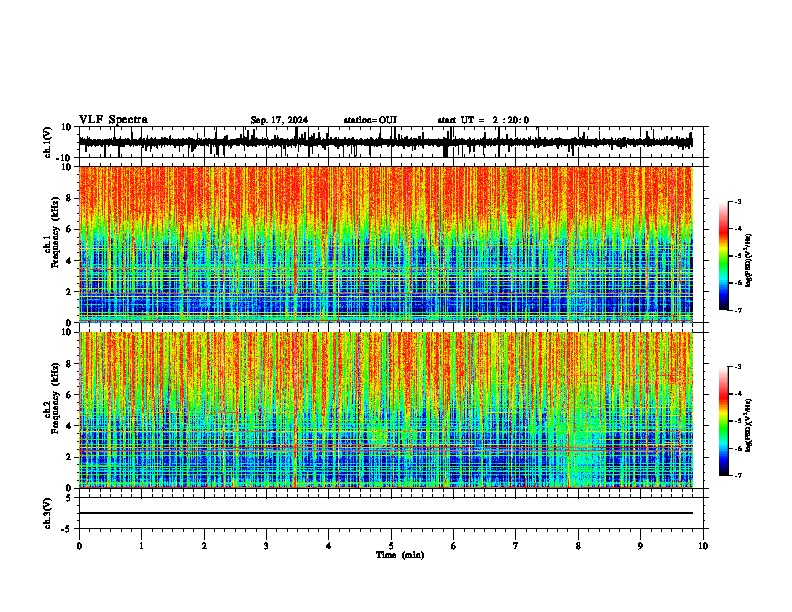Click tick label "8" on the time axis
This screenshot has width=792, height=612.
[x=578, y=546]
